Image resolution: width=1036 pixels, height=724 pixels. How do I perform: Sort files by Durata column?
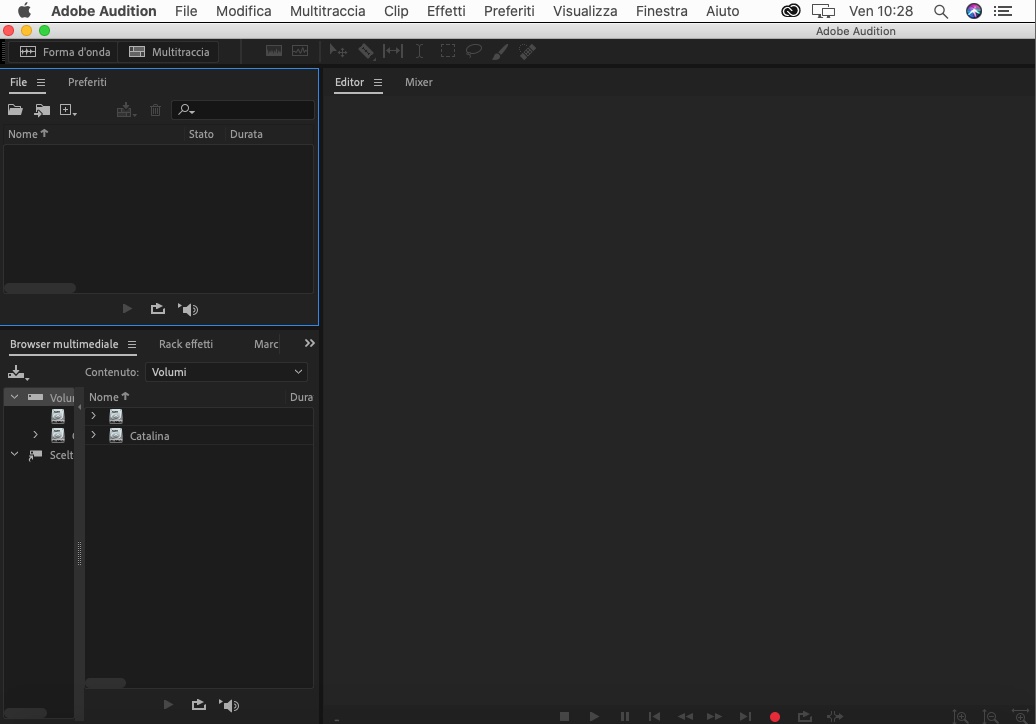246,134
